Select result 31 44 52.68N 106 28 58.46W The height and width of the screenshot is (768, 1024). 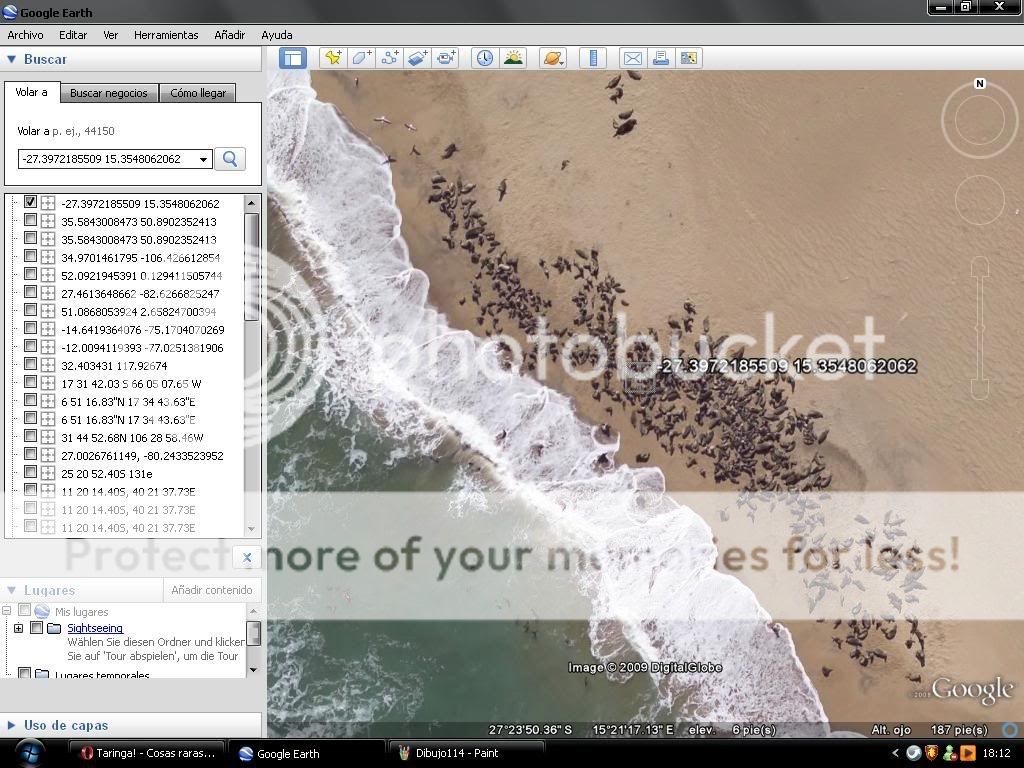(132, 438)
